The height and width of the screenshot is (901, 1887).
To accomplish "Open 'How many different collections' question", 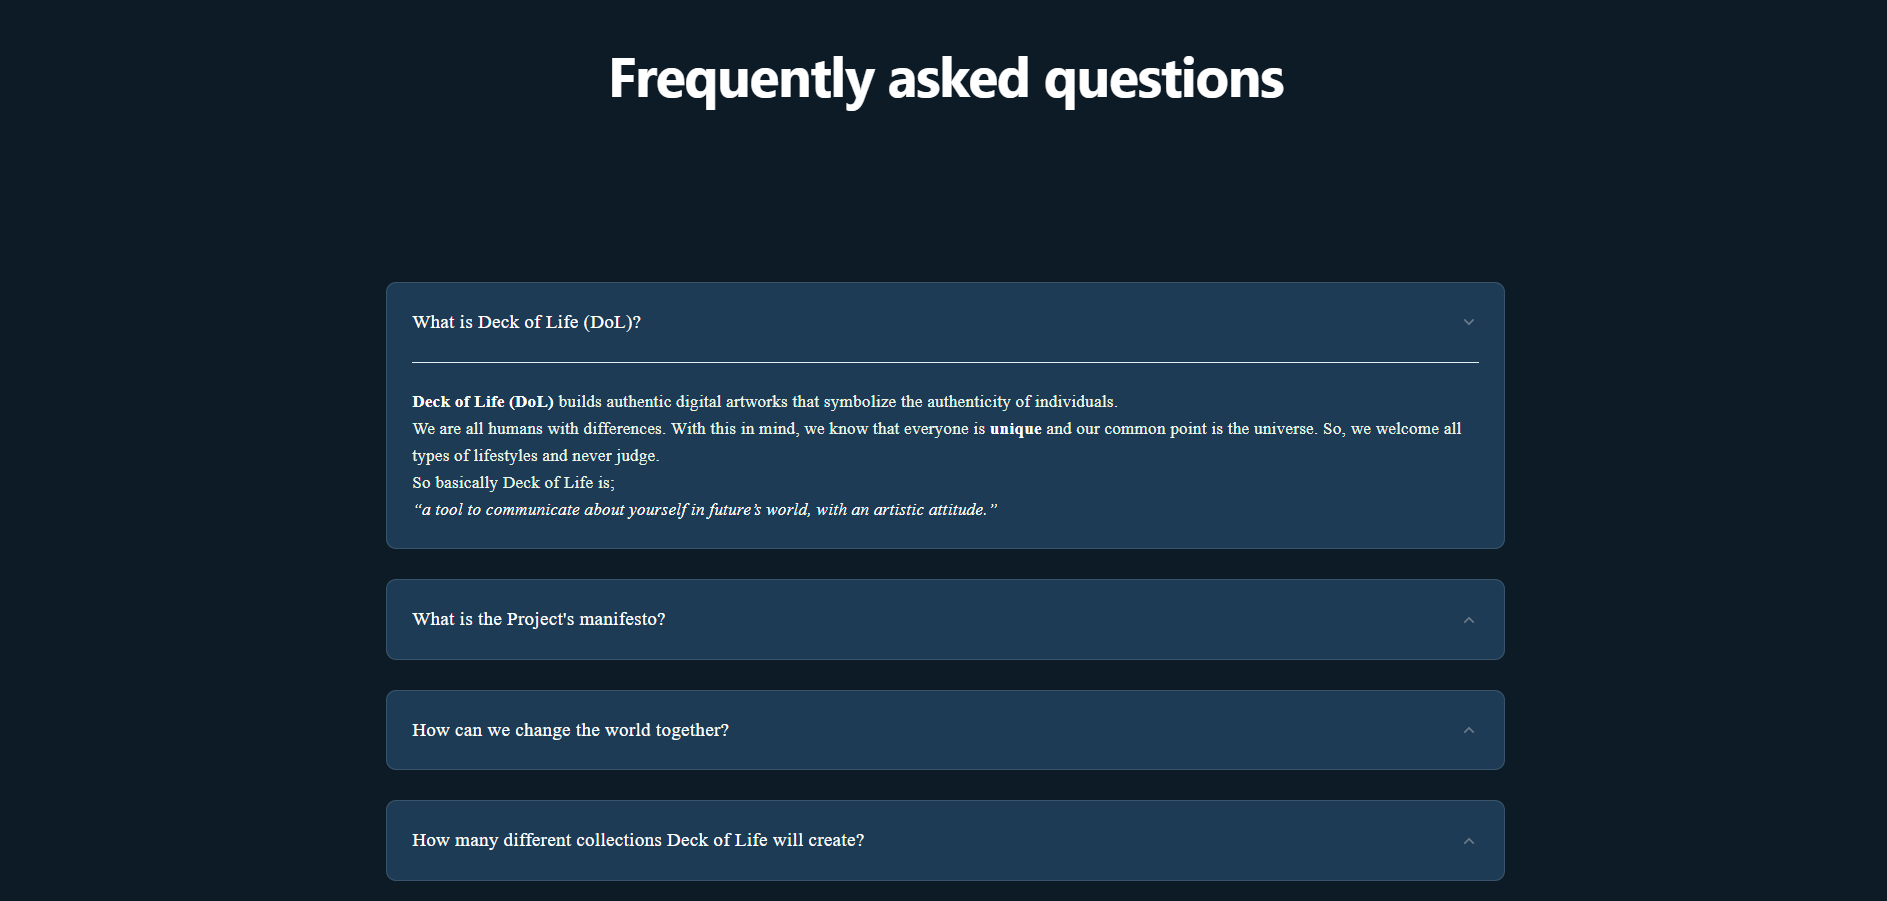I will [638, 840].
